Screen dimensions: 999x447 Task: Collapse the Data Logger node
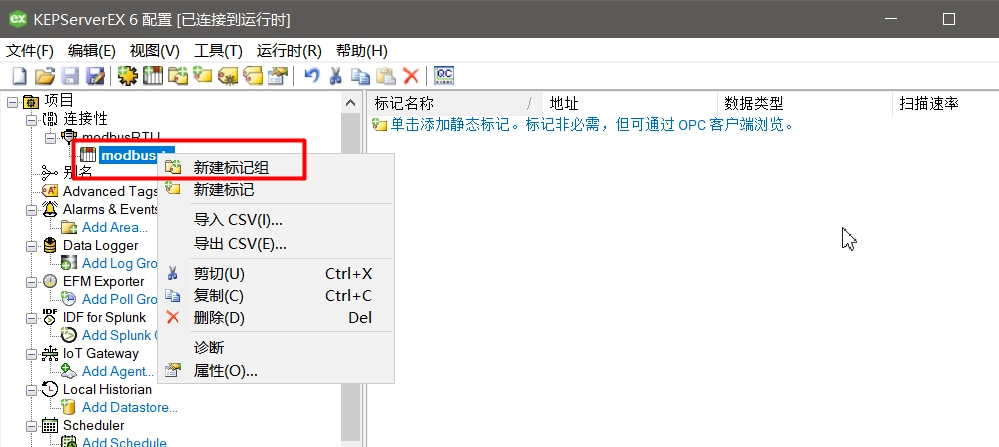(x=32, y=246)
